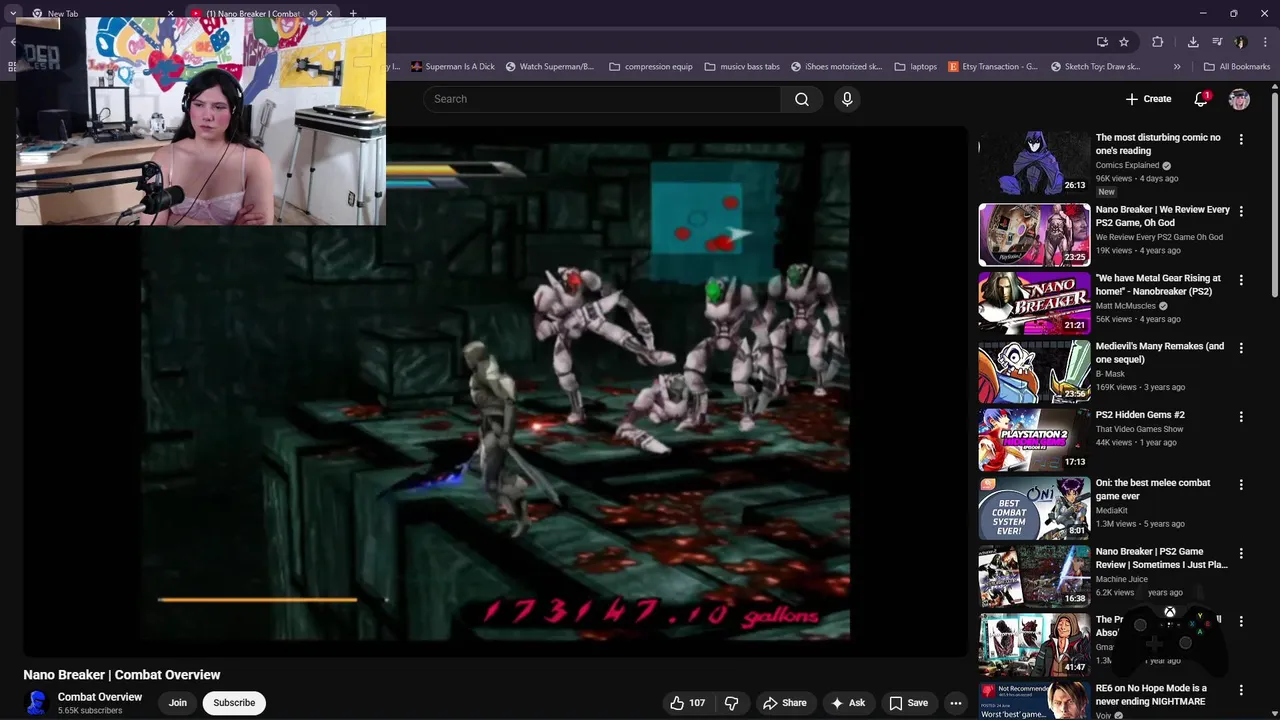Open the Chrome profile avatar
Image resolution: width=1280 pixels, height=720 pixels.
point(1241,42)
